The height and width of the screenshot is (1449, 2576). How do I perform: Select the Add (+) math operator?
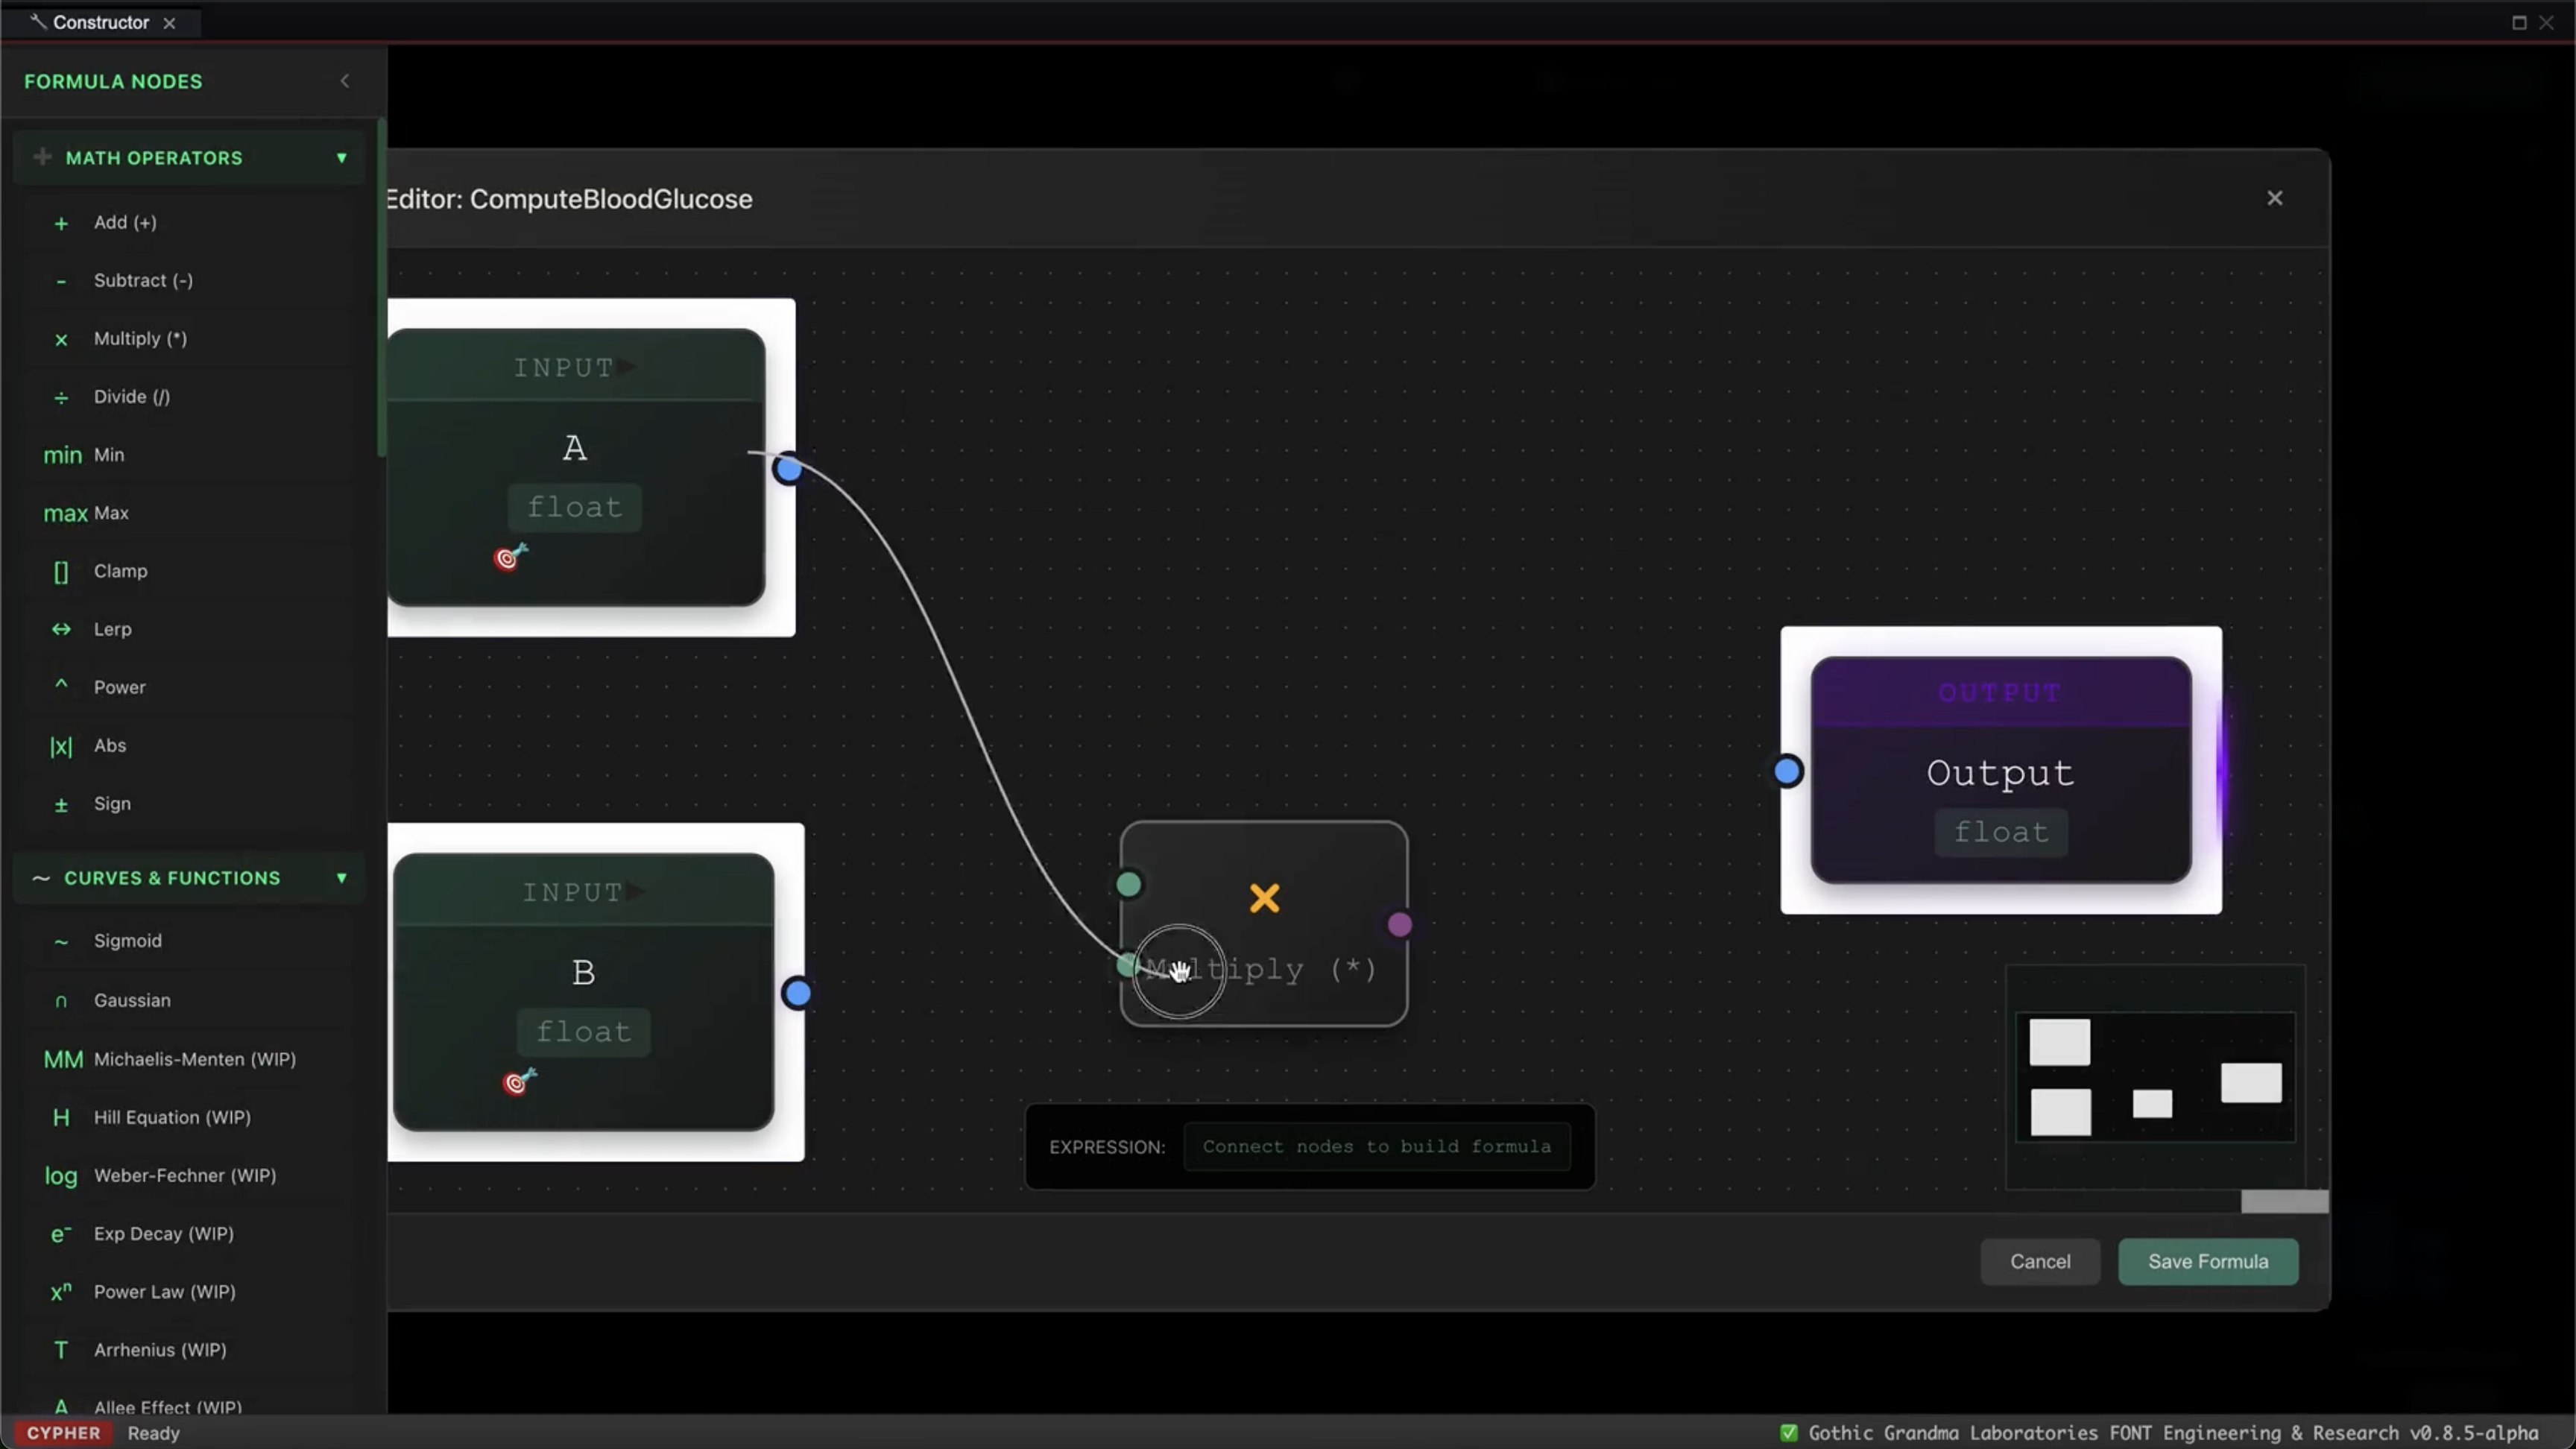click(x=124, y=222)
